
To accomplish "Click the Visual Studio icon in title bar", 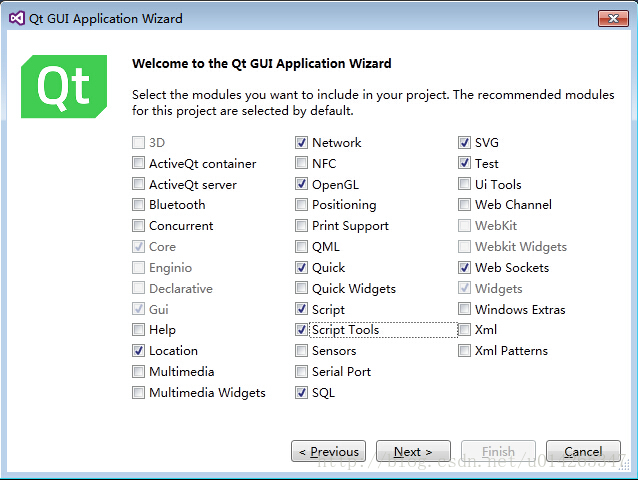I will [17, 18].
